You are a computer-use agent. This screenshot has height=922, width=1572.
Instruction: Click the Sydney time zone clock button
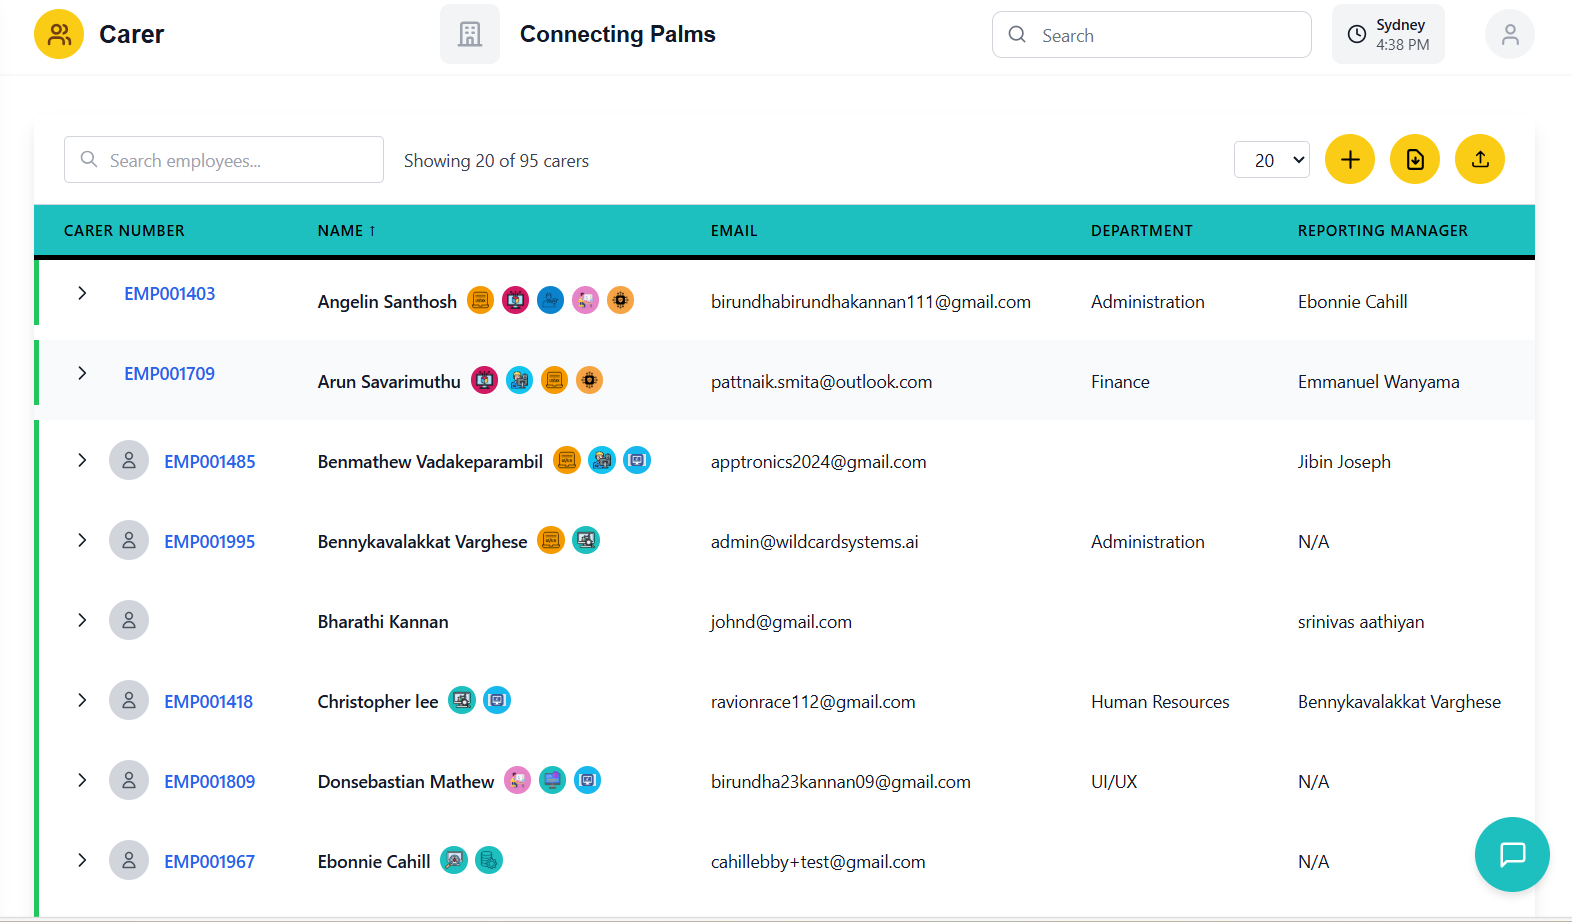click(x=1387, y=35)
